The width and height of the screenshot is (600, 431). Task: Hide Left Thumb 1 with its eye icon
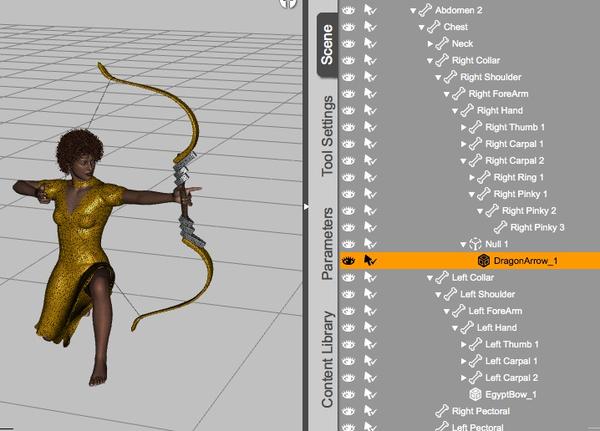[348, 344]
